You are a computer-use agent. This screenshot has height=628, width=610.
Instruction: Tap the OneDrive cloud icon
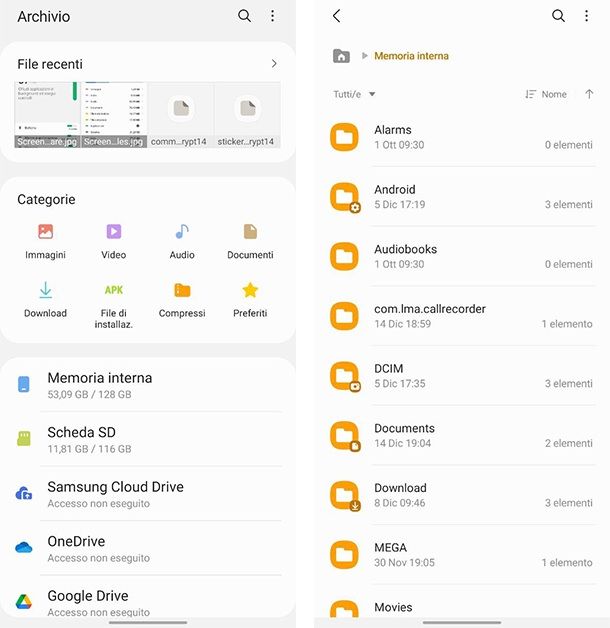click(24, 547)
